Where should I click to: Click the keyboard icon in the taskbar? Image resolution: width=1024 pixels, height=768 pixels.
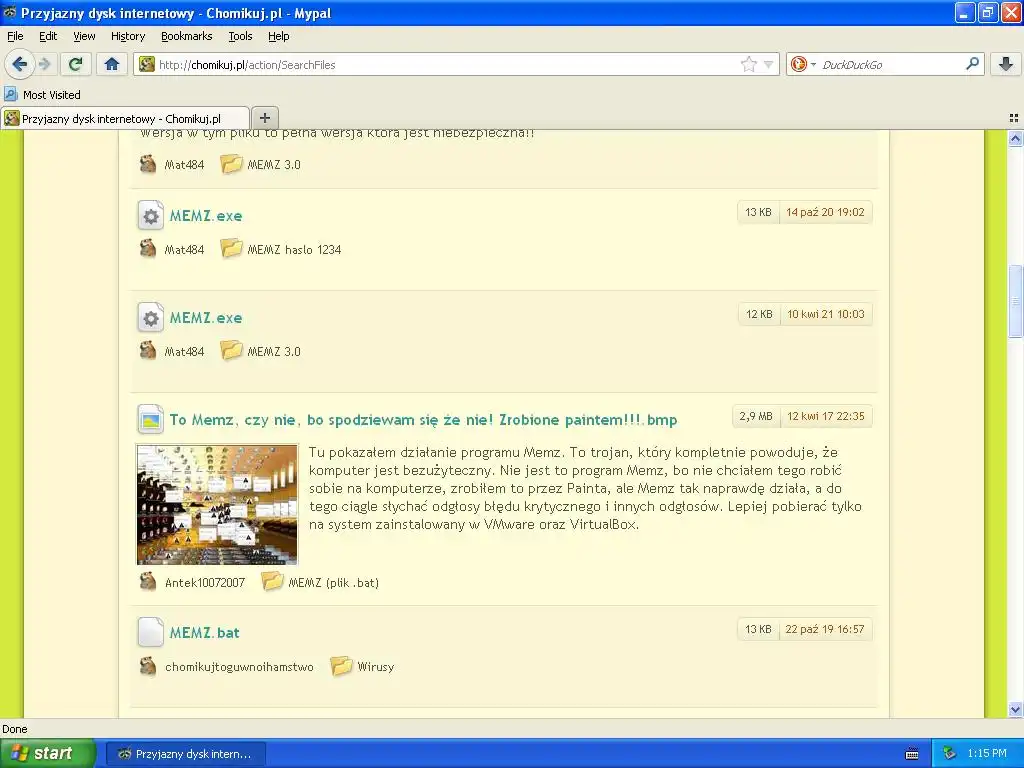[912, 754]
